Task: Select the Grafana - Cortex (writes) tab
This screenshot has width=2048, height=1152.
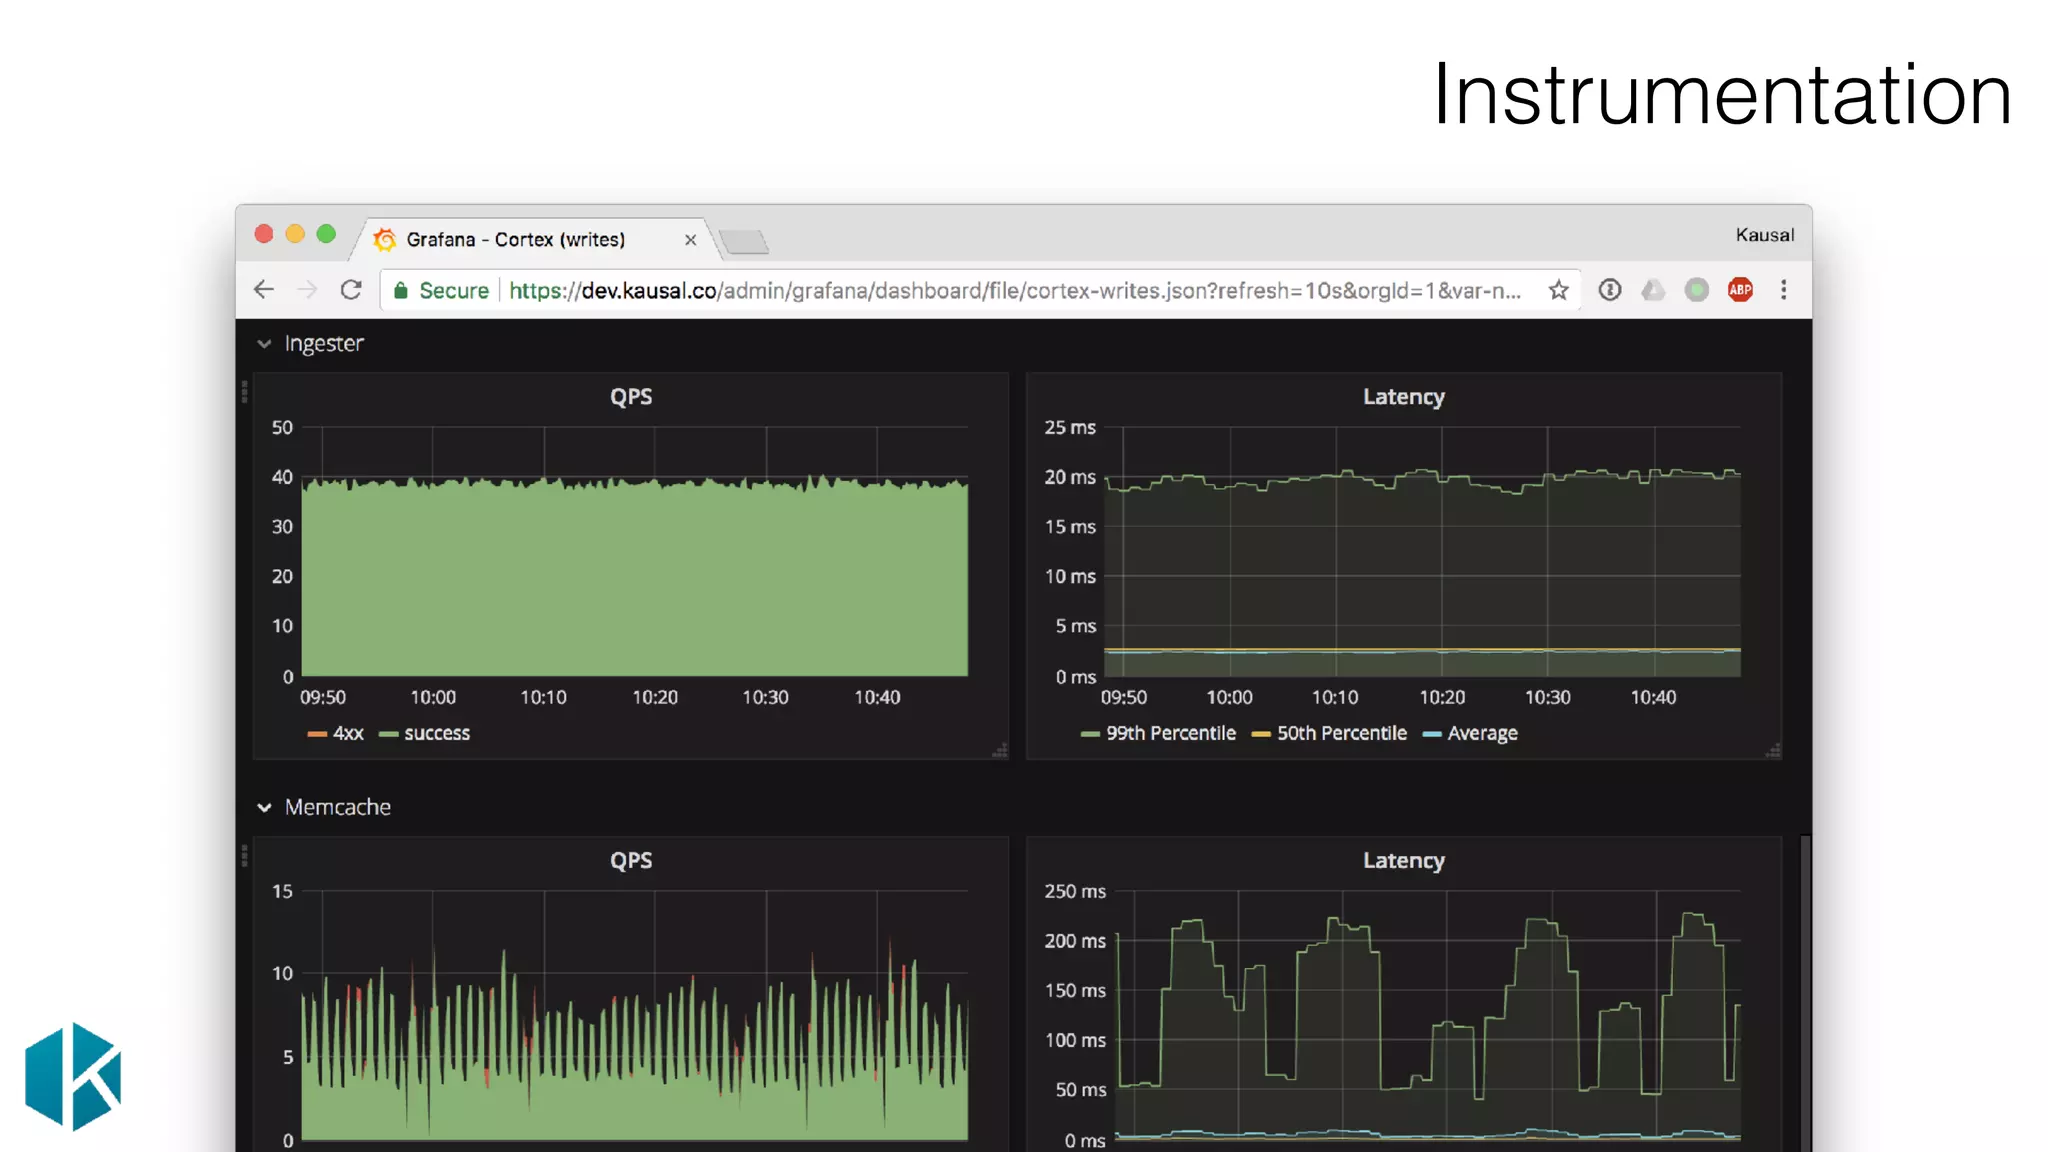Action: (x=515, y=240)
